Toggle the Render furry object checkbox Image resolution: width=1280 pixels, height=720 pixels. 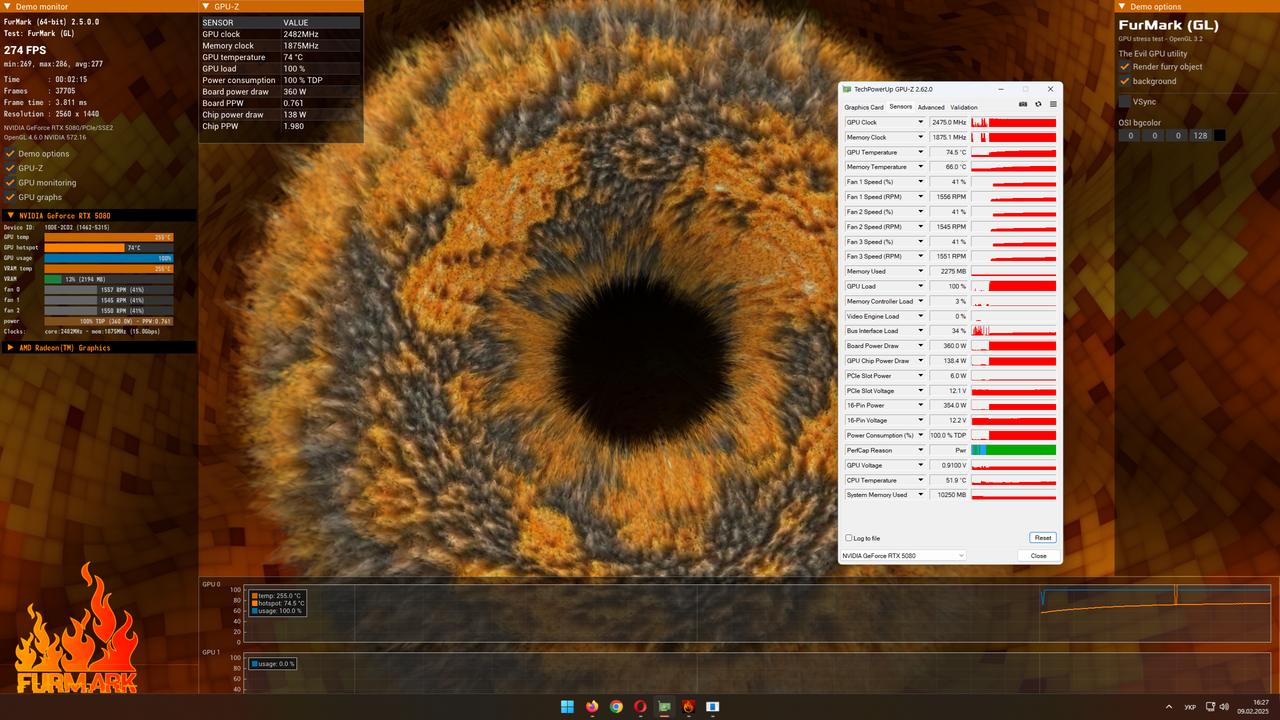(1125, 67)
